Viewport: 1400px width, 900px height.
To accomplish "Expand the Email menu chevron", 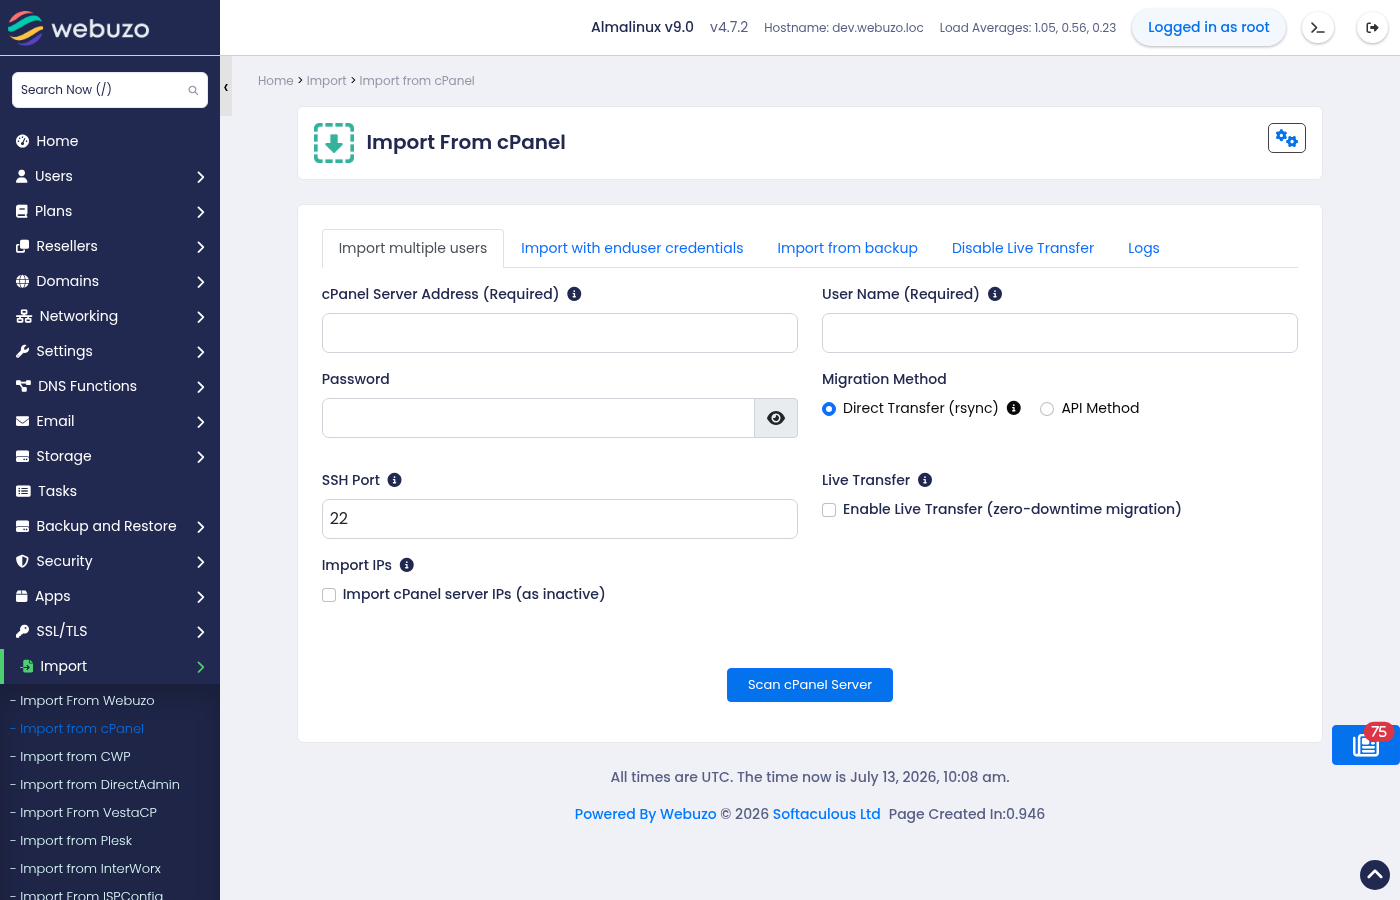I will click(x=201, y=422).
